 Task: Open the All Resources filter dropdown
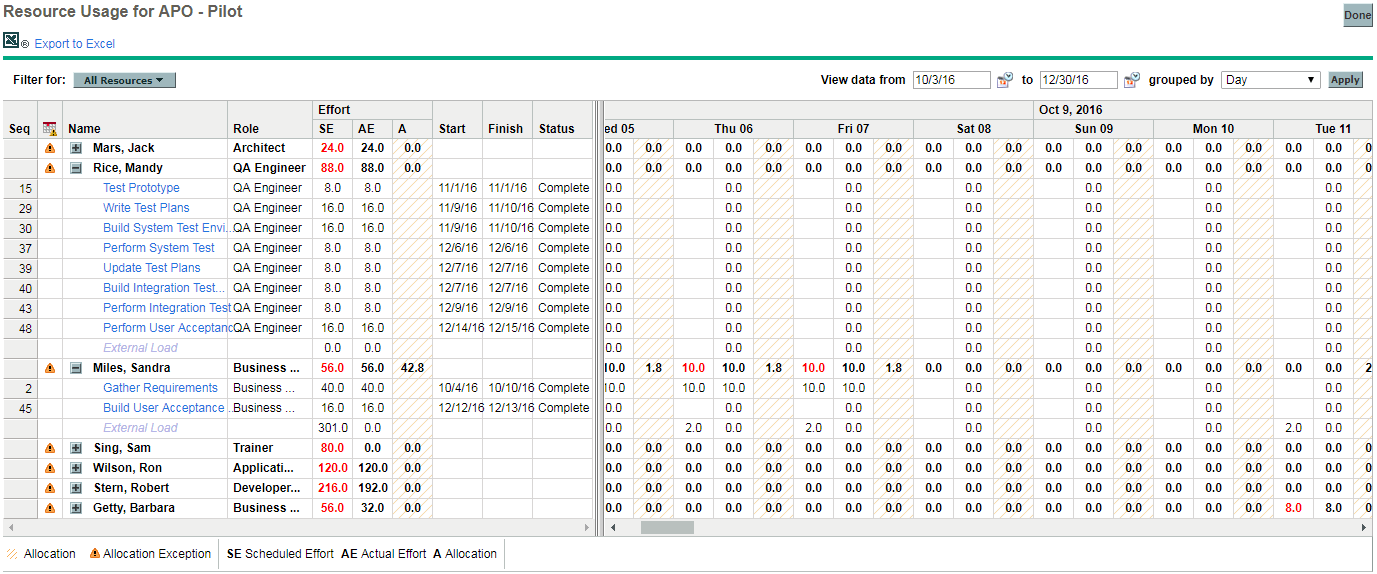tap(124, 80)
